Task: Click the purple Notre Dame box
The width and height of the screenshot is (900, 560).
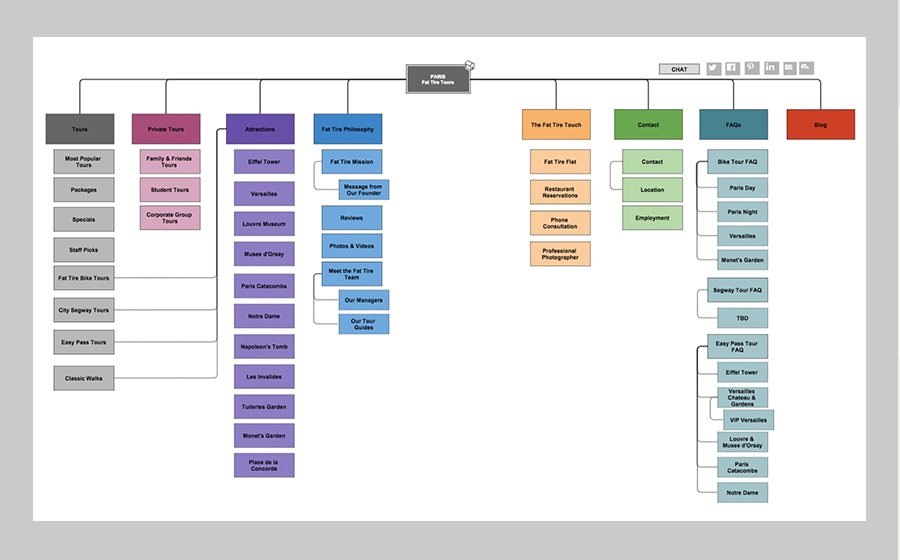Action: (x=264, y=316)
